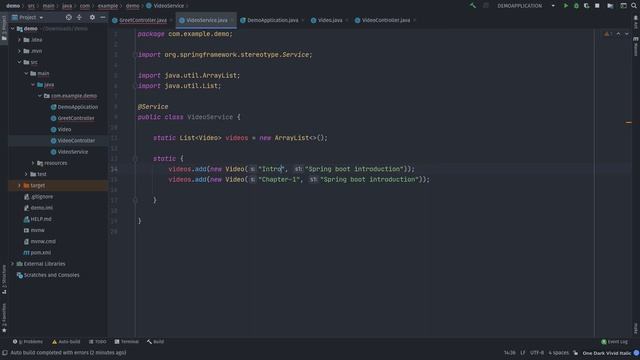Go to next highlighted error arrow
Viewport: 640px width, 360px height.
pyautogui.click(x=627, y=34)
